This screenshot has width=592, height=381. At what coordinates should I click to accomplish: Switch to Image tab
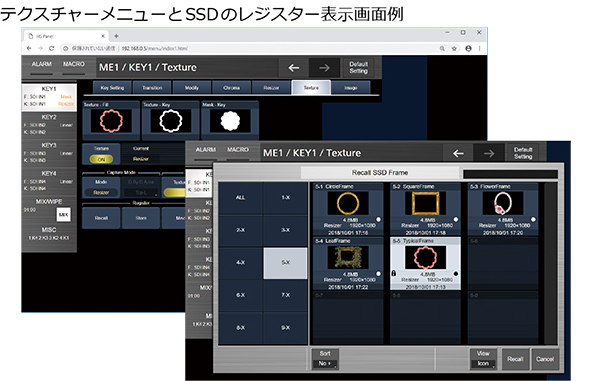[x=351, y=88]
